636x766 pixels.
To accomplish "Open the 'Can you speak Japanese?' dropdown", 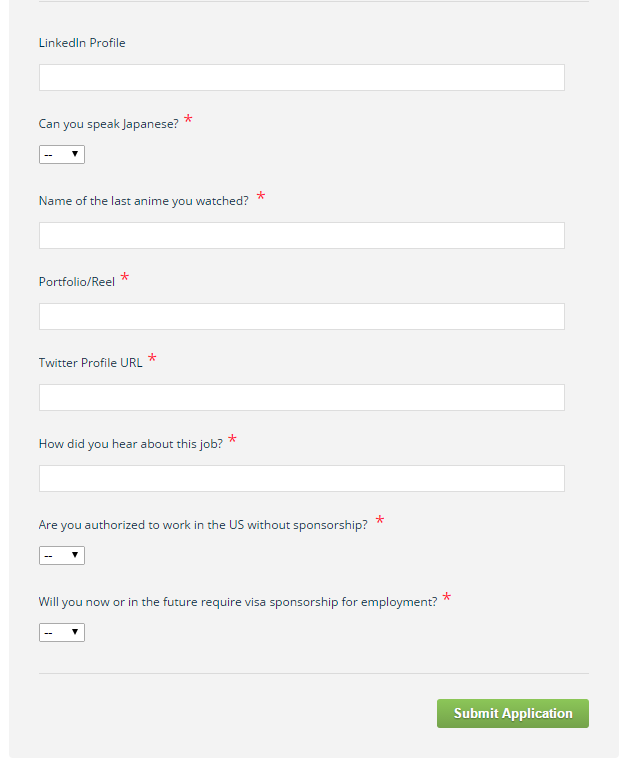I will pyautogui.click(x=62, y=154).
